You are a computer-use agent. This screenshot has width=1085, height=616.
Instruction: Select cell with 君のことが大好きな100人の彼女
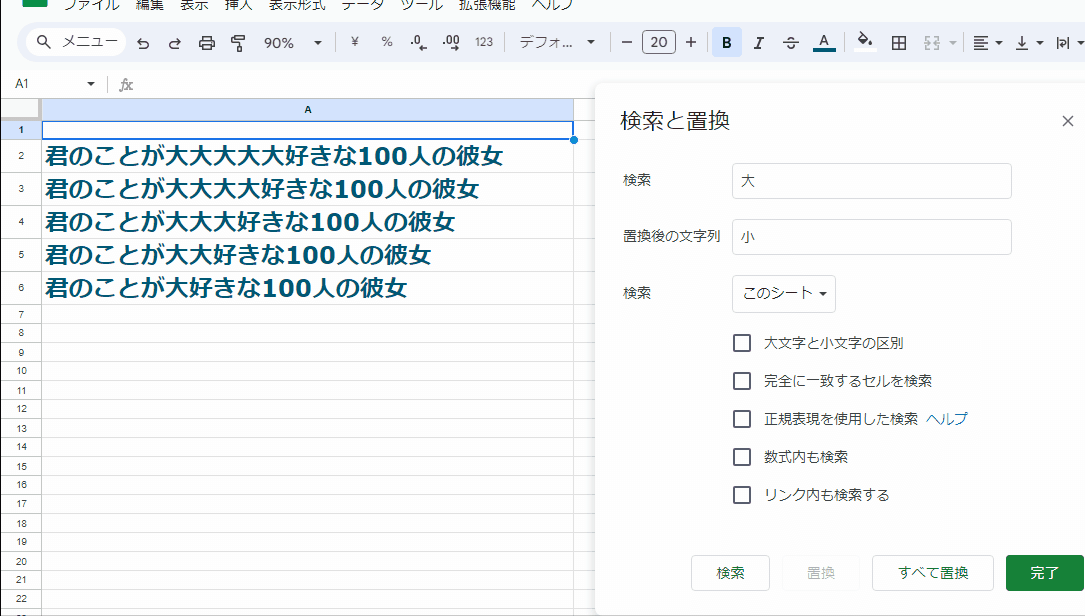tap(307, 287)
